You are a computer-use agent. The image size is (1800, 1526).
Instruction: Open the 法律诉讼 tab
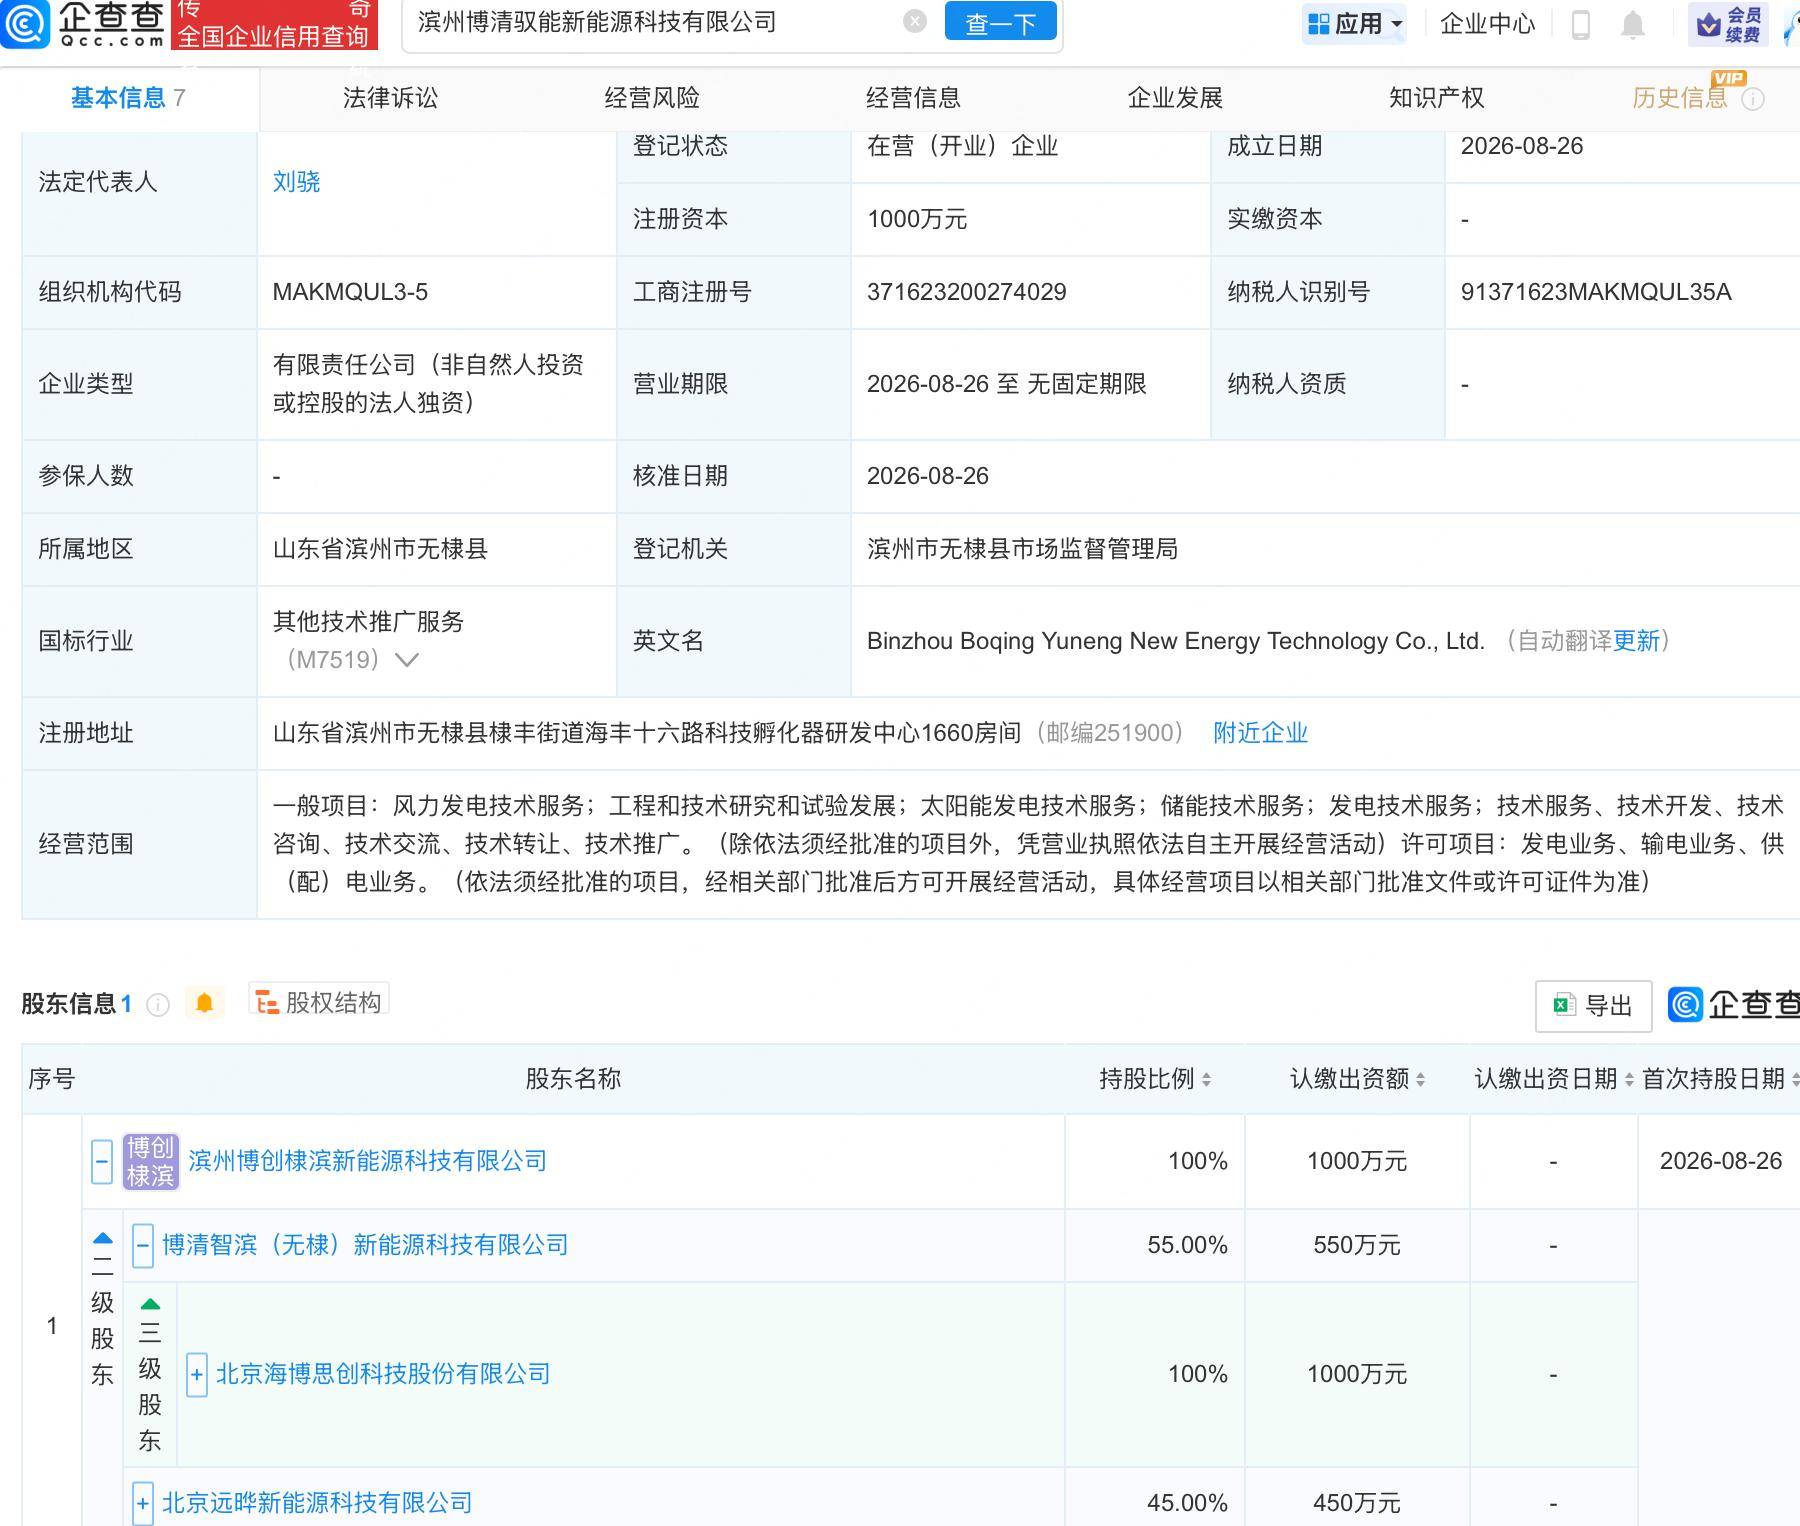pos(390,98)
